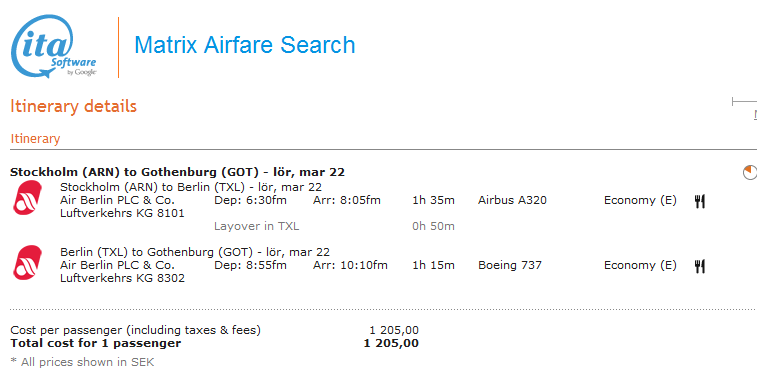
Task: Click the bold total cost amount 1 205,00
Action: tap(391, 343)
